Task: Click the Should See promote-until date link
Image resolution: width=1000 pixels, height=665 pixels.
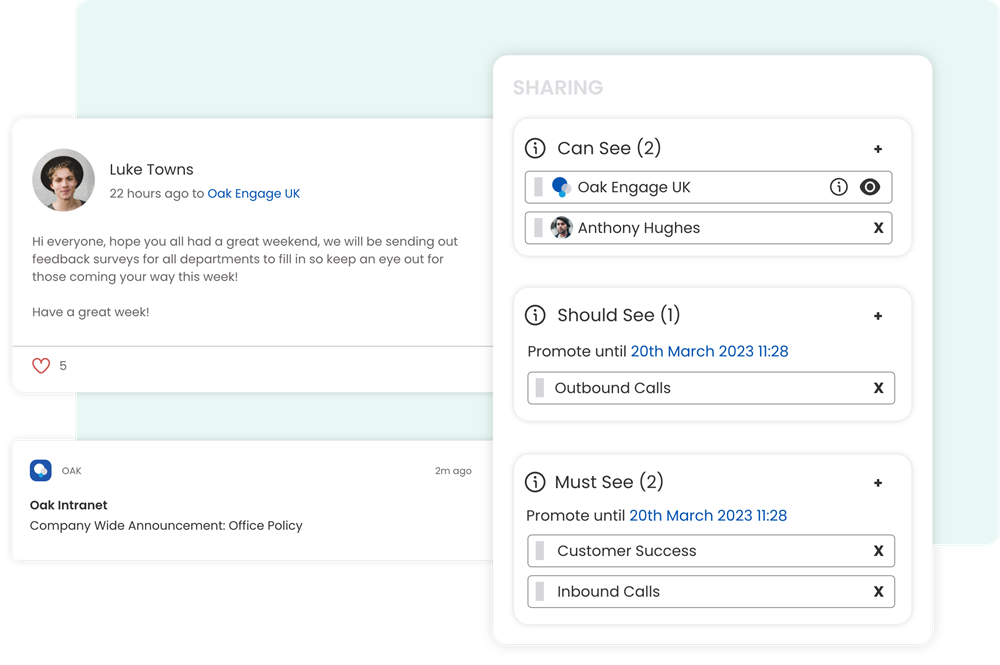Action: tap(708, 351)
